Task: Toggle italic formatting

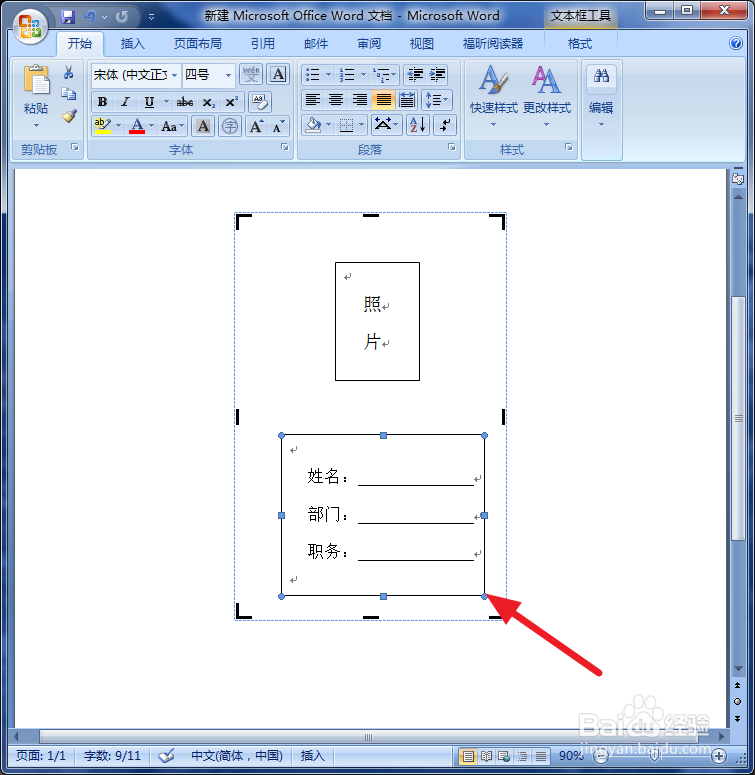Action: coord(126,102)
